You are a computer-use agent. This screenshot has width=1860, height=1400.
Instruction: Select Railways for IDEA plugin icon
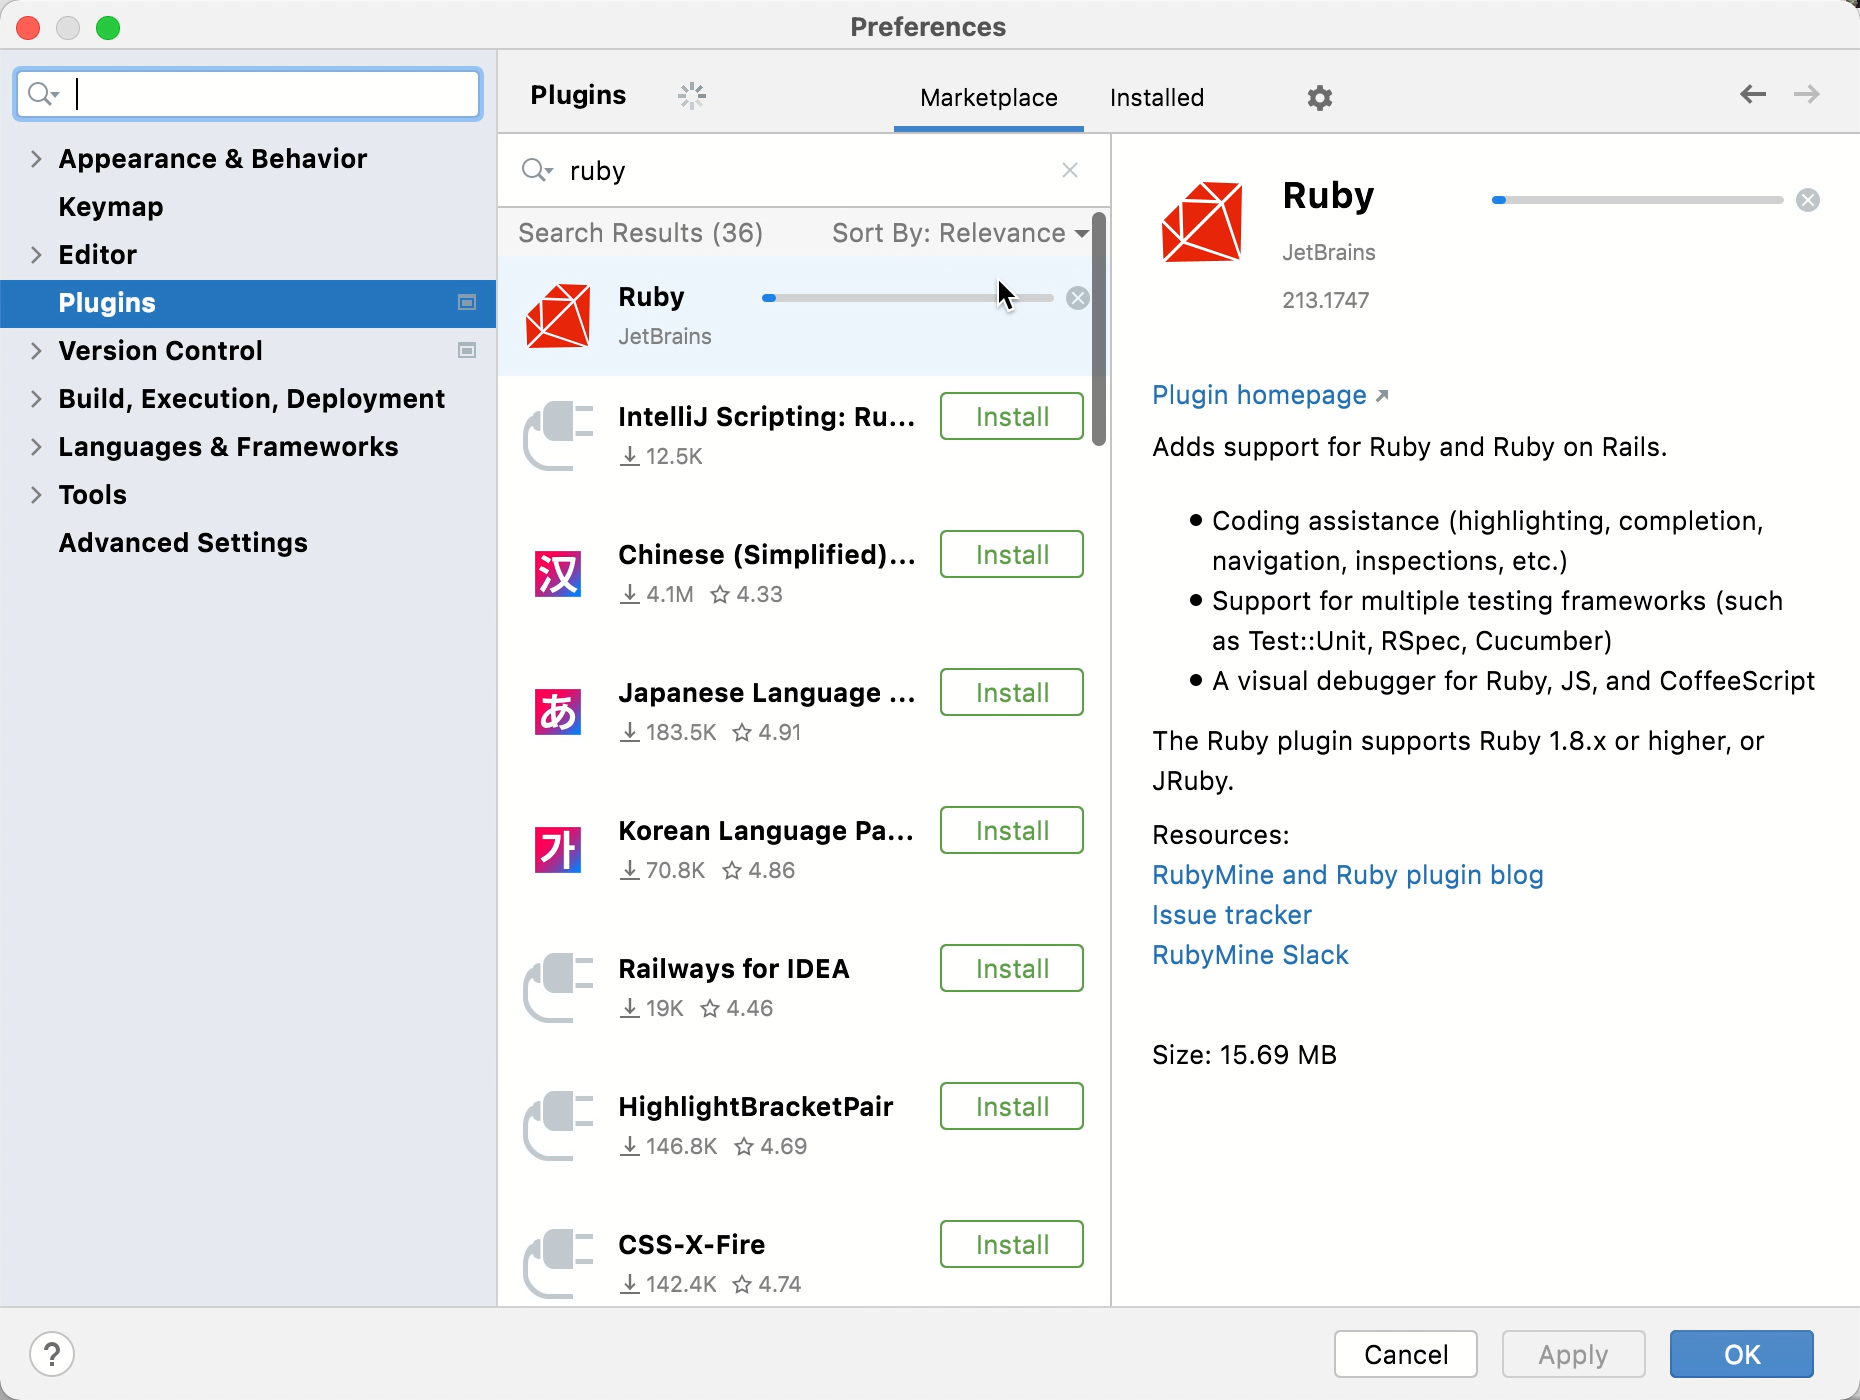558,988
